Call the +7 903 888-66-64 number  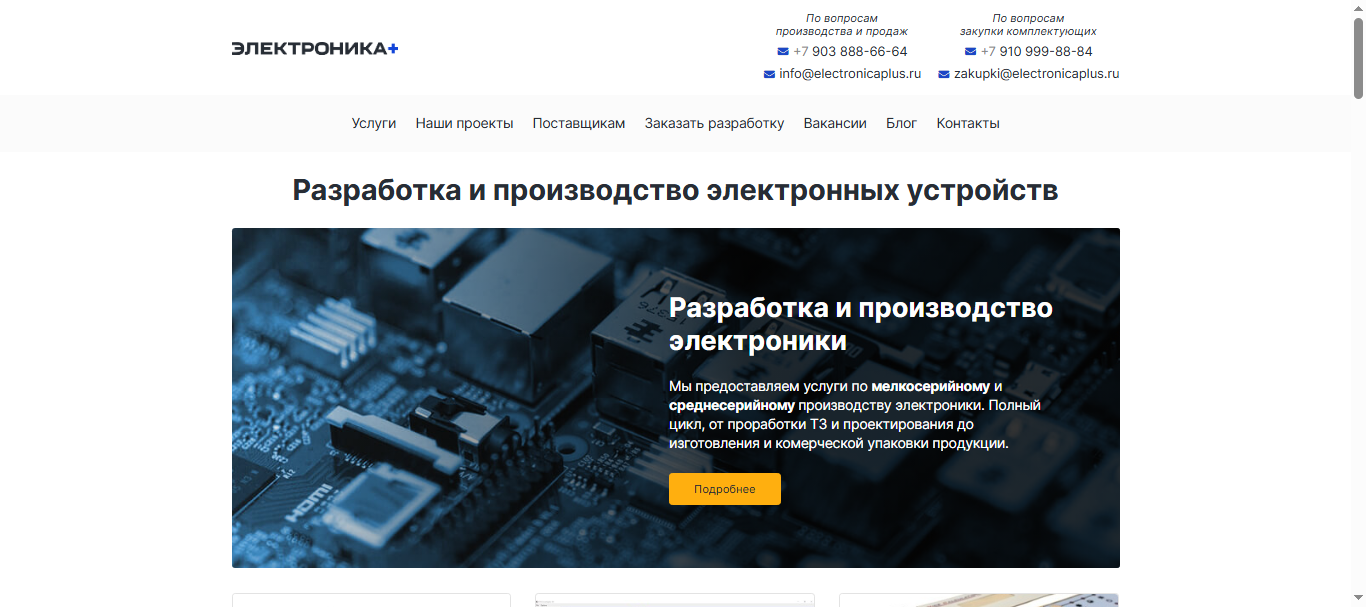850,50
